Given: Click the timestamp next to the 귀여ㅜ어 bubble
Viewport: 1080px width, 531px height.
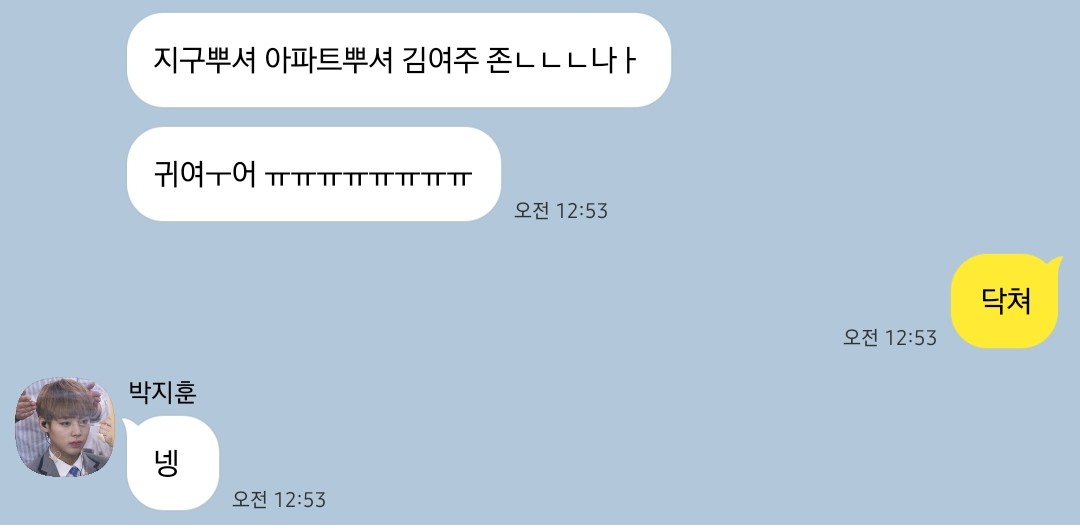Looking at the screenshot, I should 561,211.
